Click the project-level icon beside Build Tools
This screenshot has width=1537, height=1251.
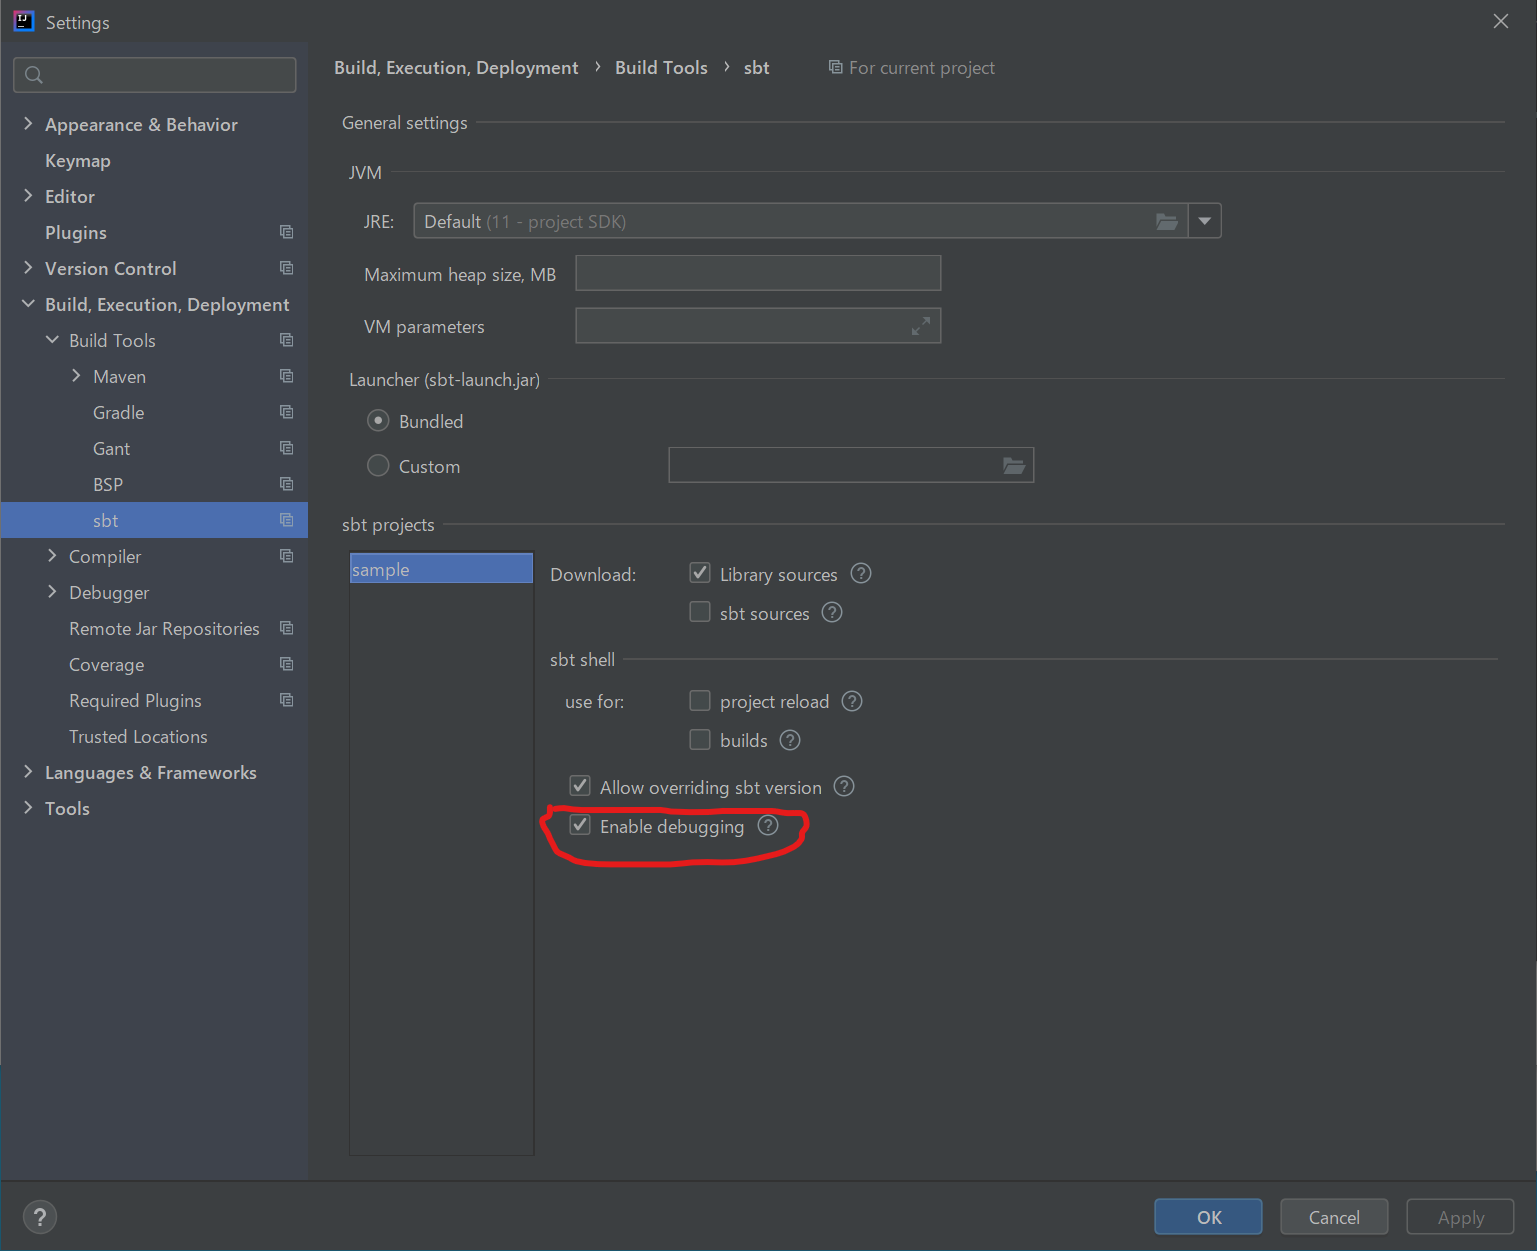pyautogui.click(x=287, y=340)
